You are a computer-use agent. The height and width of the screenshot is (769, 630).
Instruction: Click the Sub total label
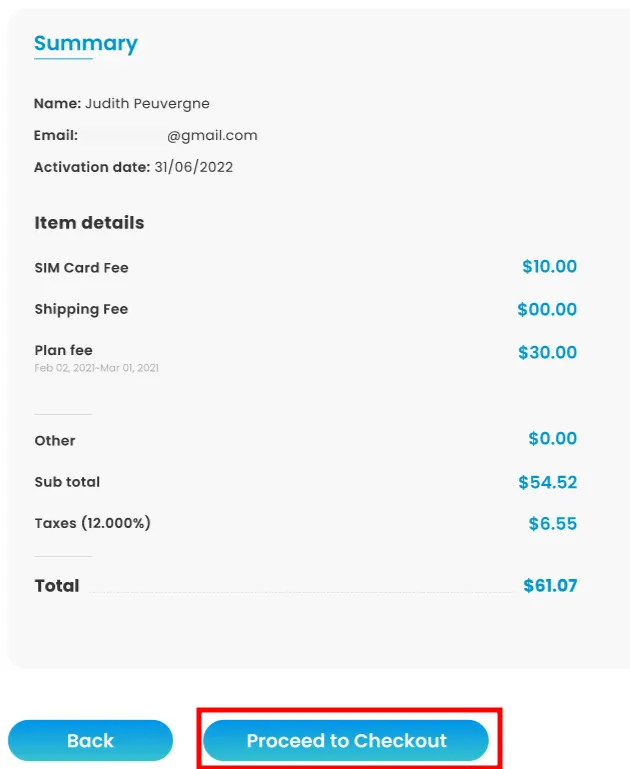tap(67, 482)
